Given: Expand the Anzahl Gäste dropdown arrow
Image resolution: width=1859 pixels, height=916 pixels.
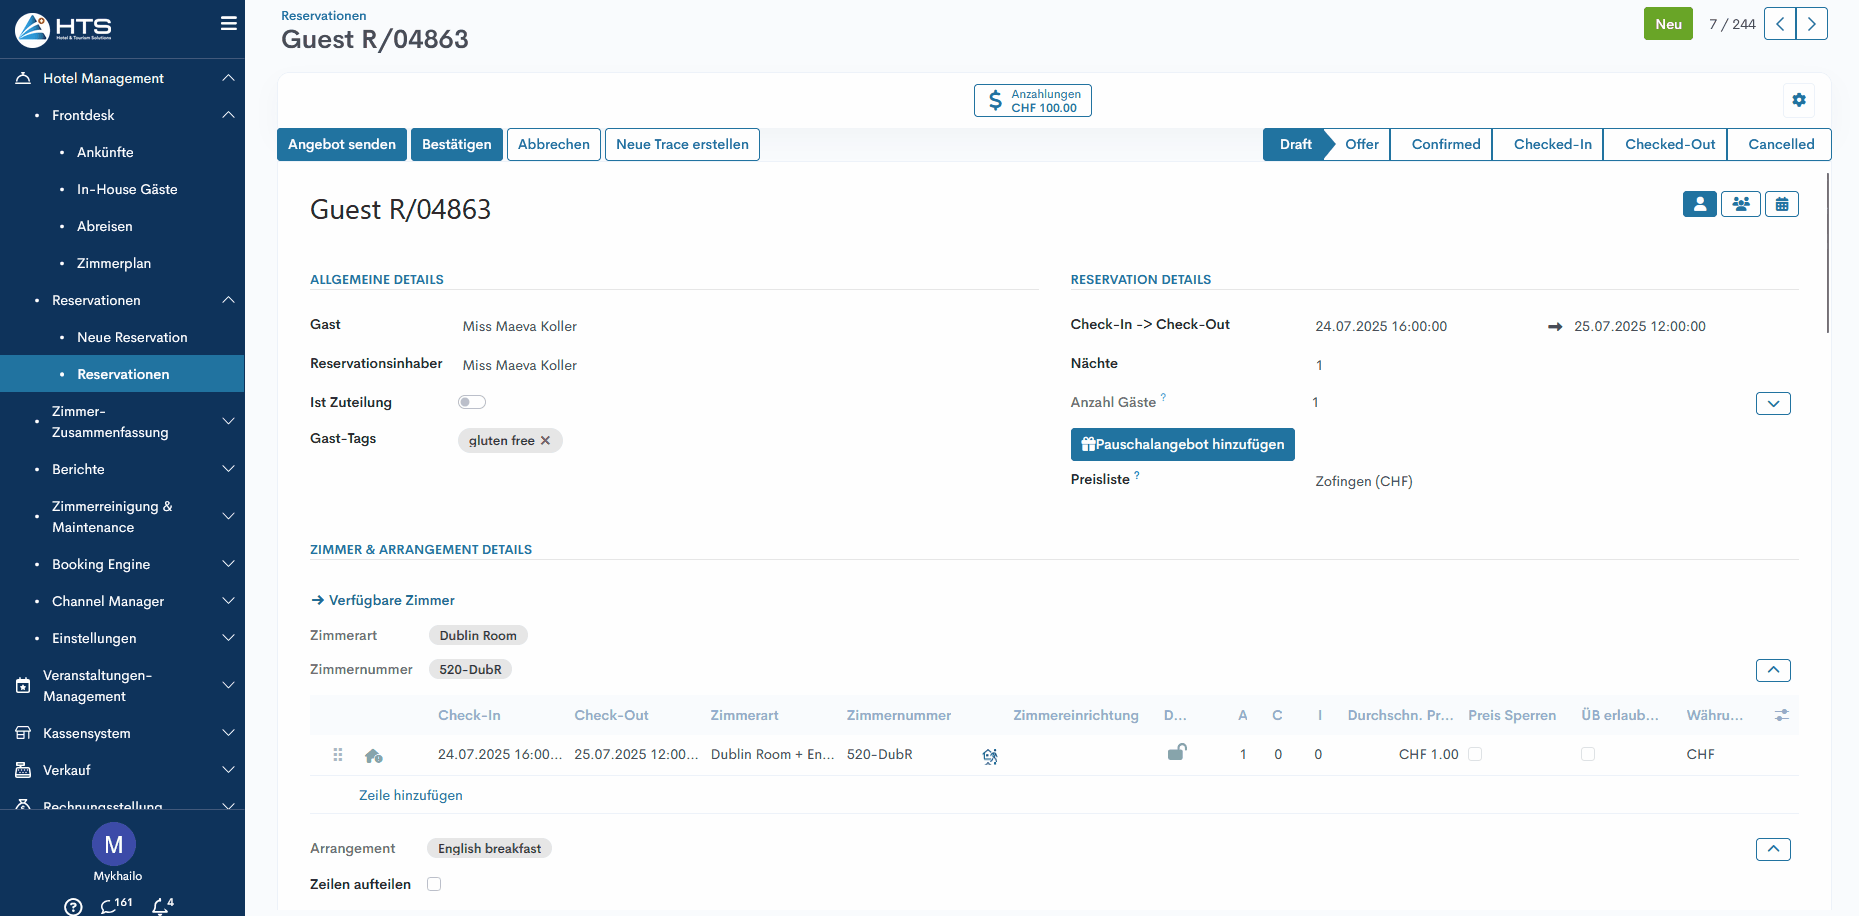Looking at the screenshot, I should click(x=1772, y=404).
